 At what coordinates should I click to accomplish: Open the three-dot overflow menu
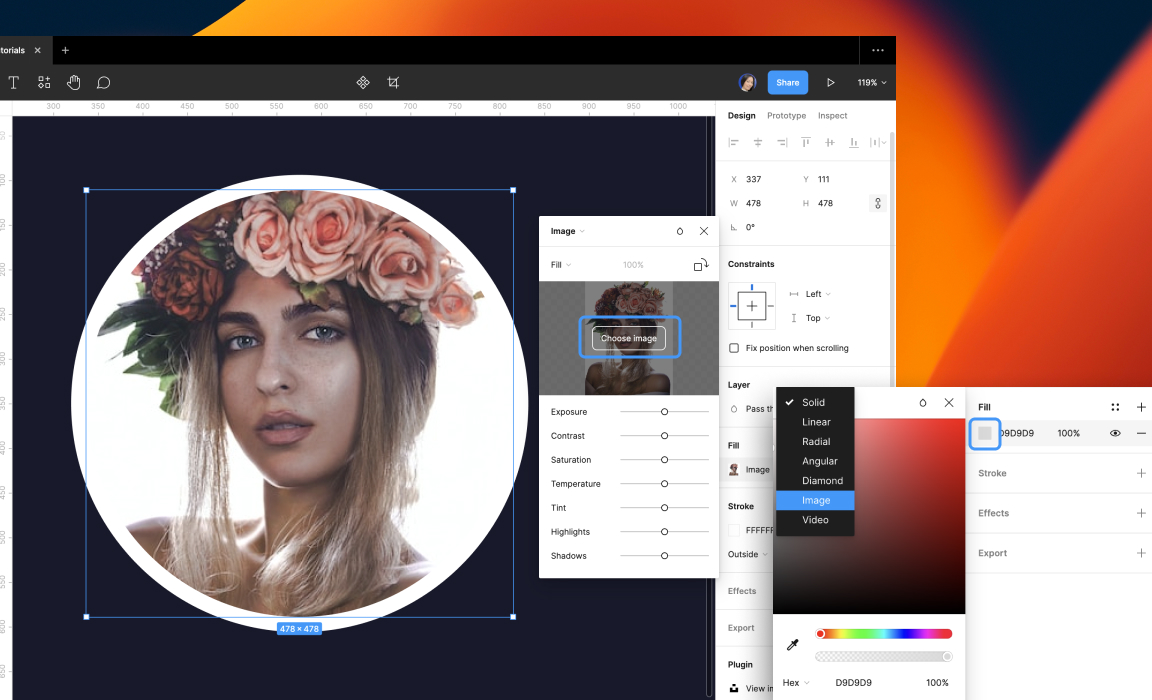878,51
